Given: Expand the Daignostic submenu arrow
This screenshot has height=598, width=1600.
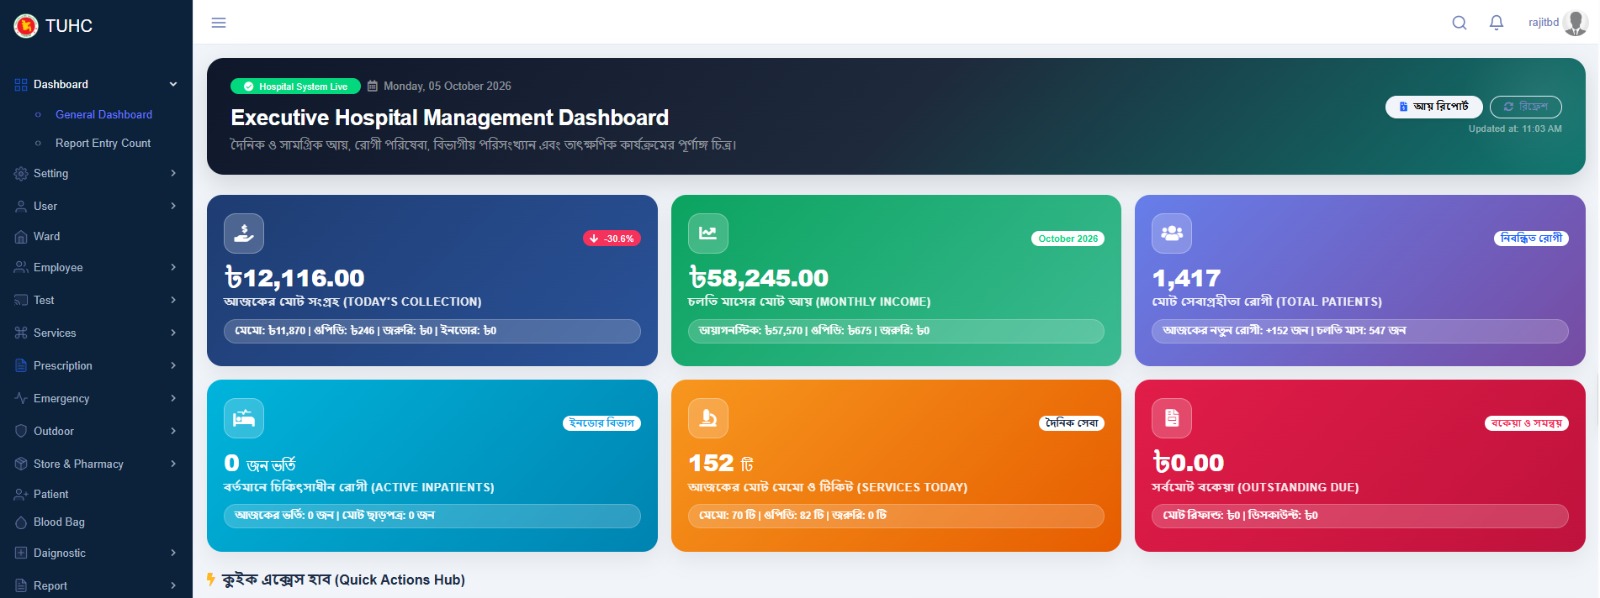Looking at the screenshot, I should click(x=173, y=552).
